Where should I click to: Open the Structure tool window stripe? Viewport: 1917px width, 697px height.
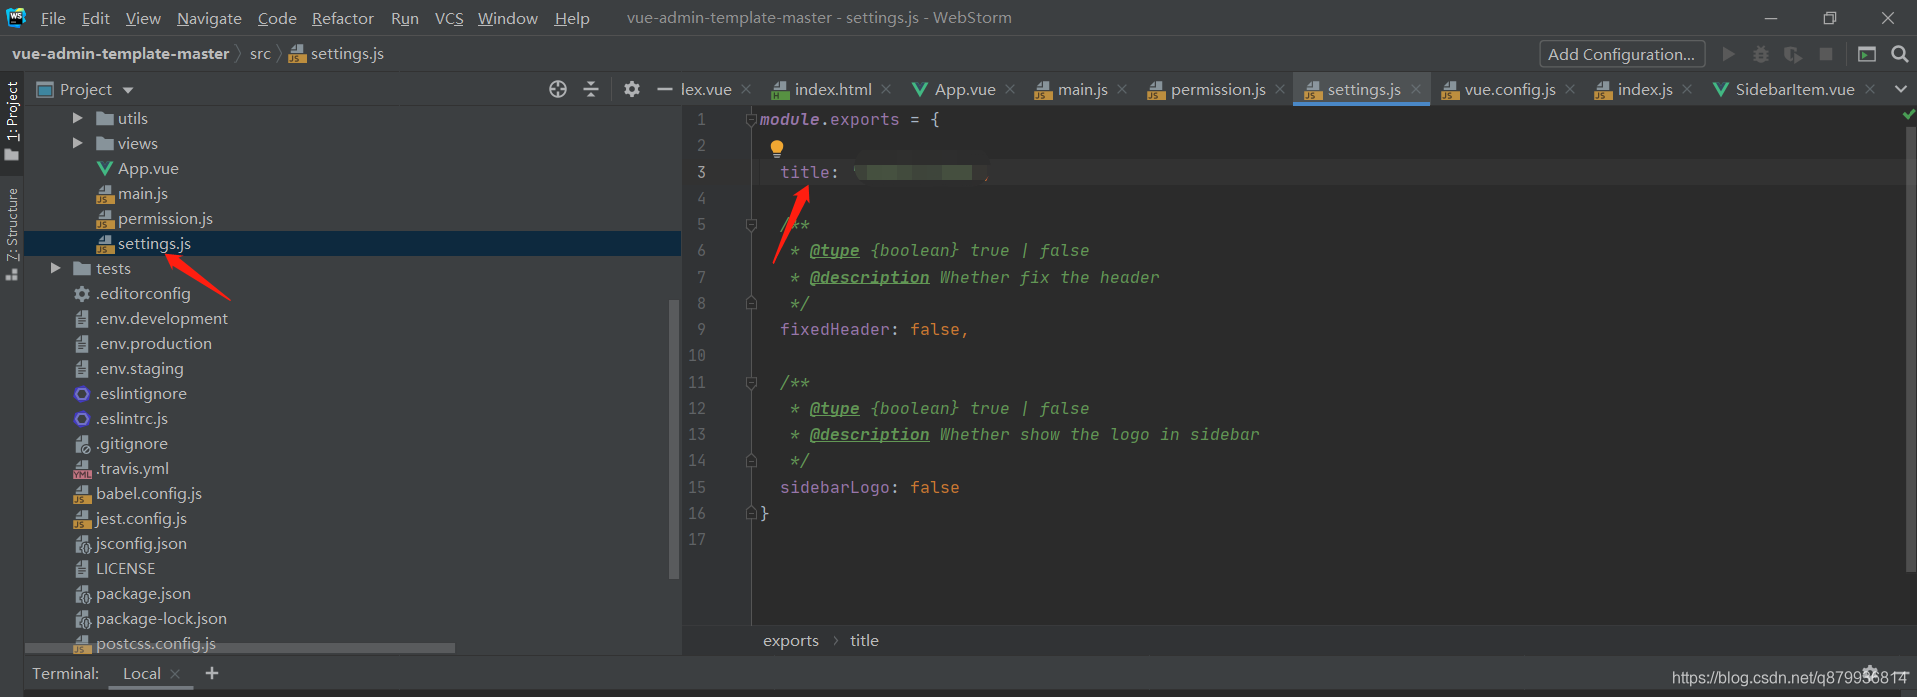click(12, 233)
